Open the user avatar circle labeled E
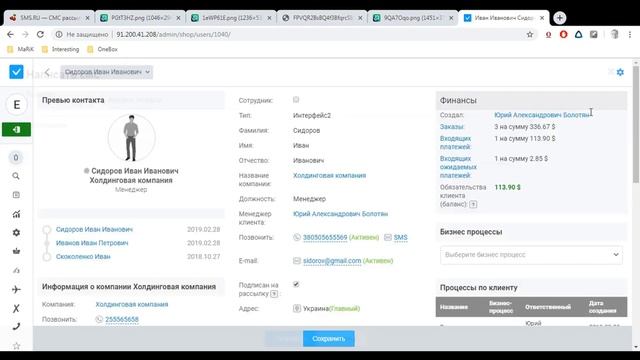 tap(16, 105)
